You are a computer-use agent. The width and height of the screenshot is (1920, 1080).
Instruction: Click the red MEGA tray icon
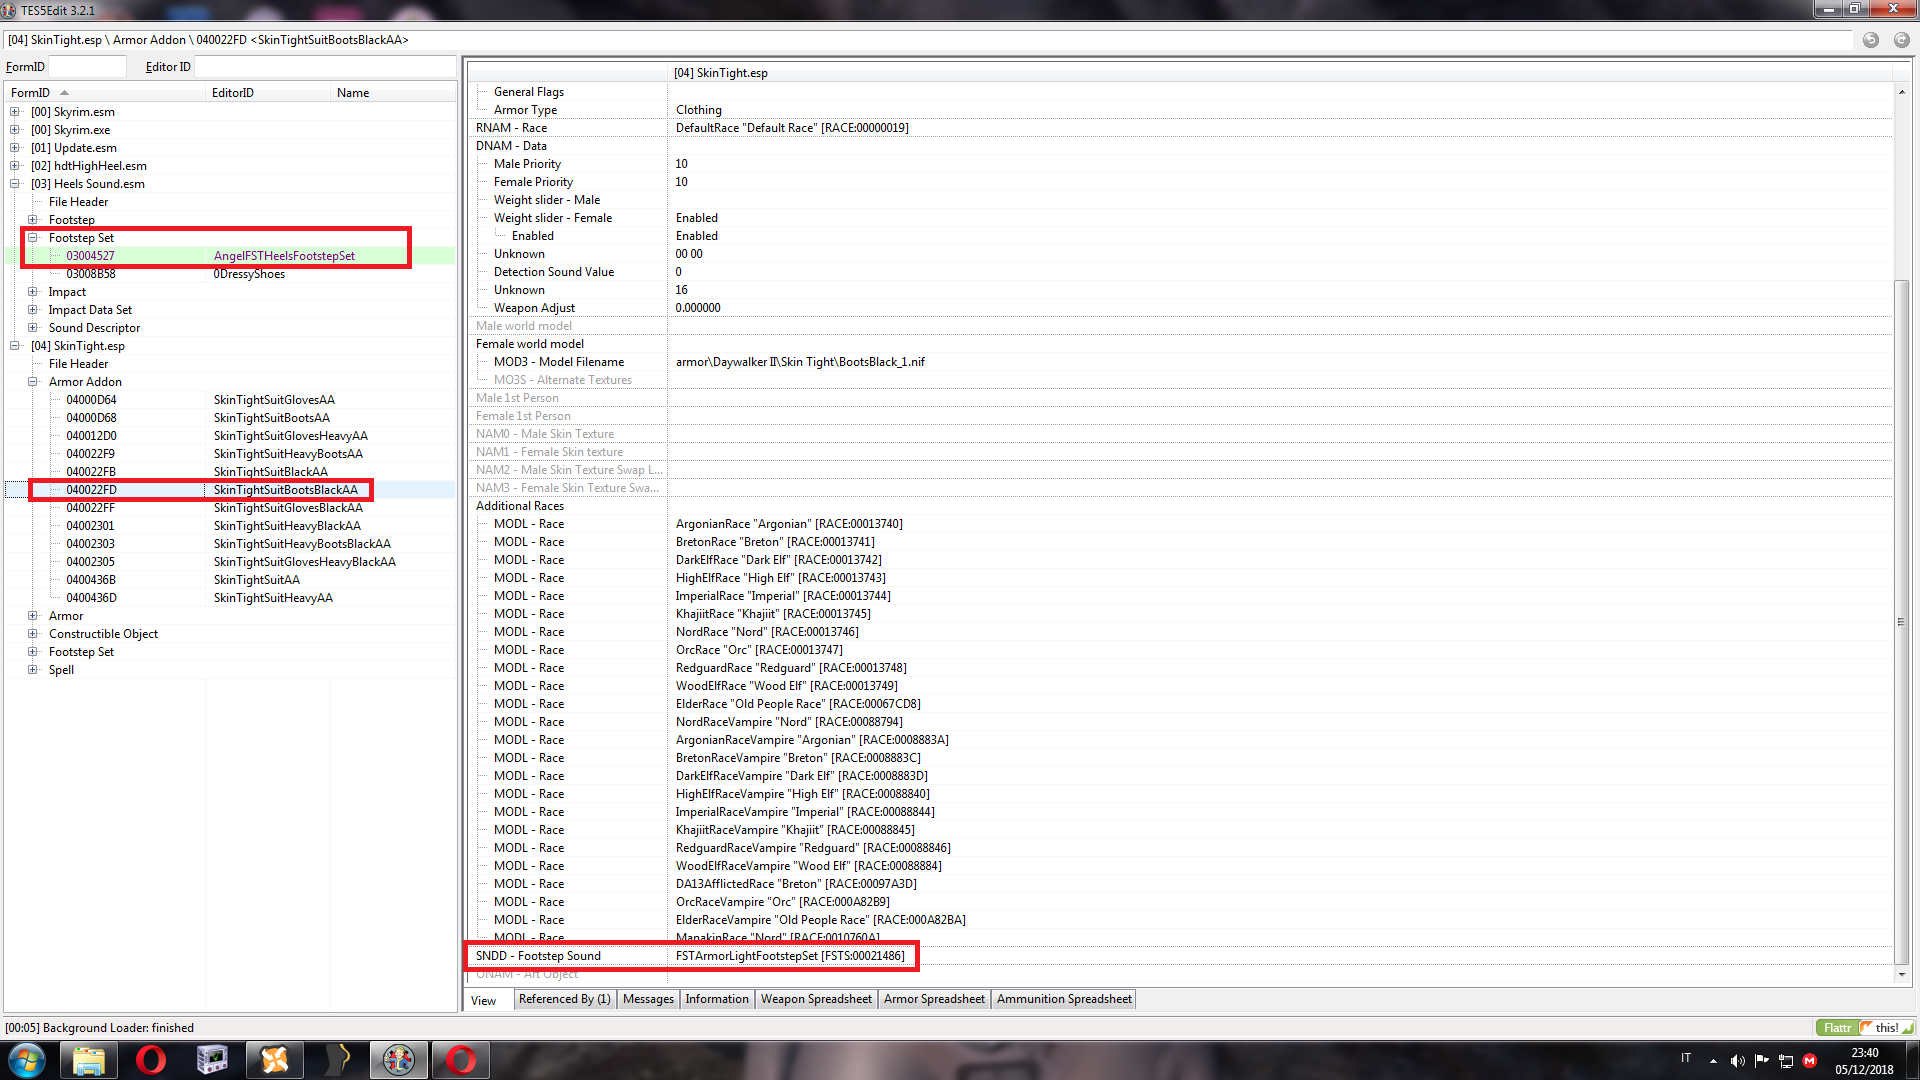click(1809, 1061)
